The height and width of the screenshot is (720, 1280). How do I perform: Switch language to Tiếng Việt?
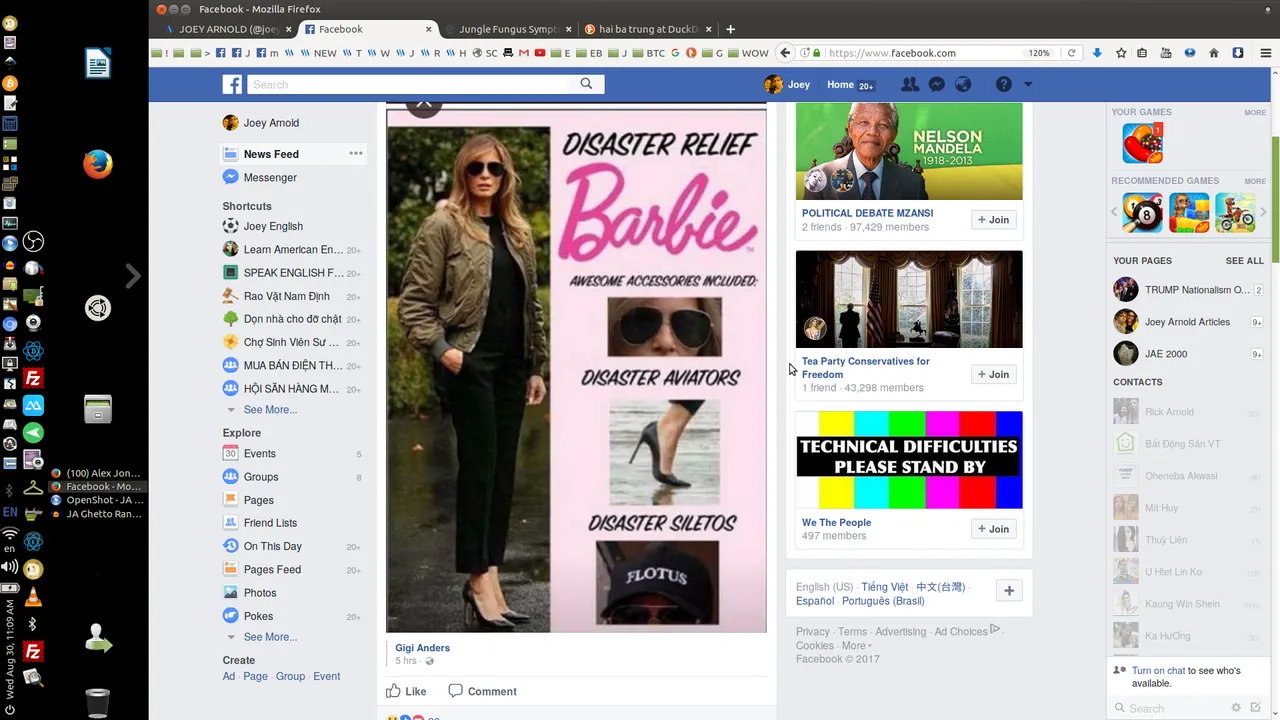click(885, 587)
